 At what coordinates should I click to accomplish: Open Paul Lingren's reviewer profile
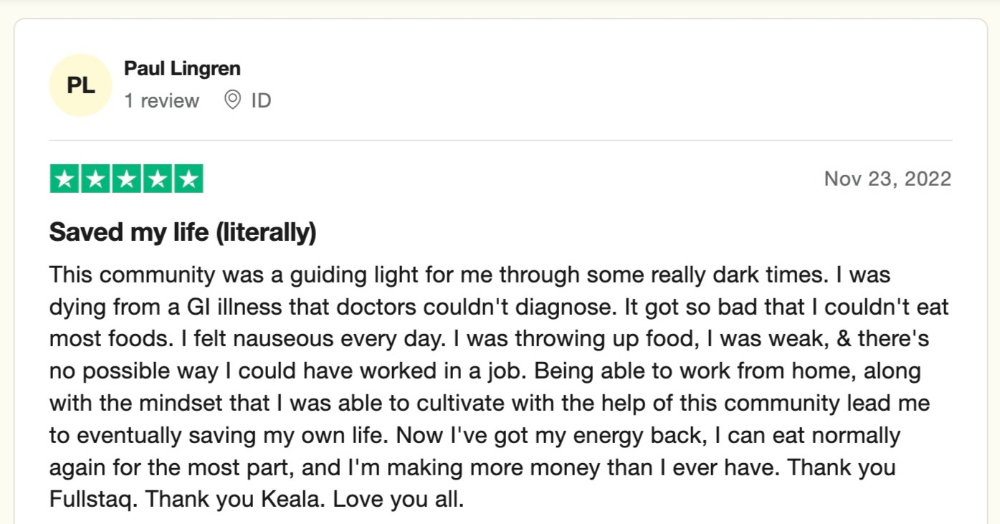(182, 68)
